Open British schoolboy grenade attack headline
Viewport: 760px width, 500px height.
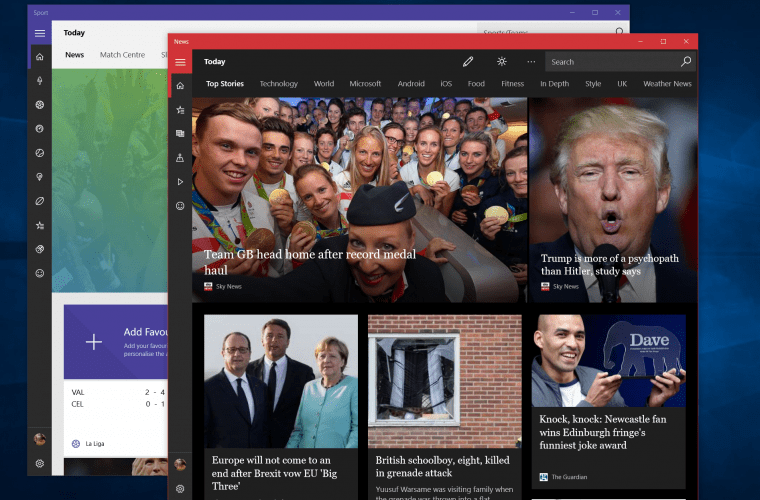443,466
